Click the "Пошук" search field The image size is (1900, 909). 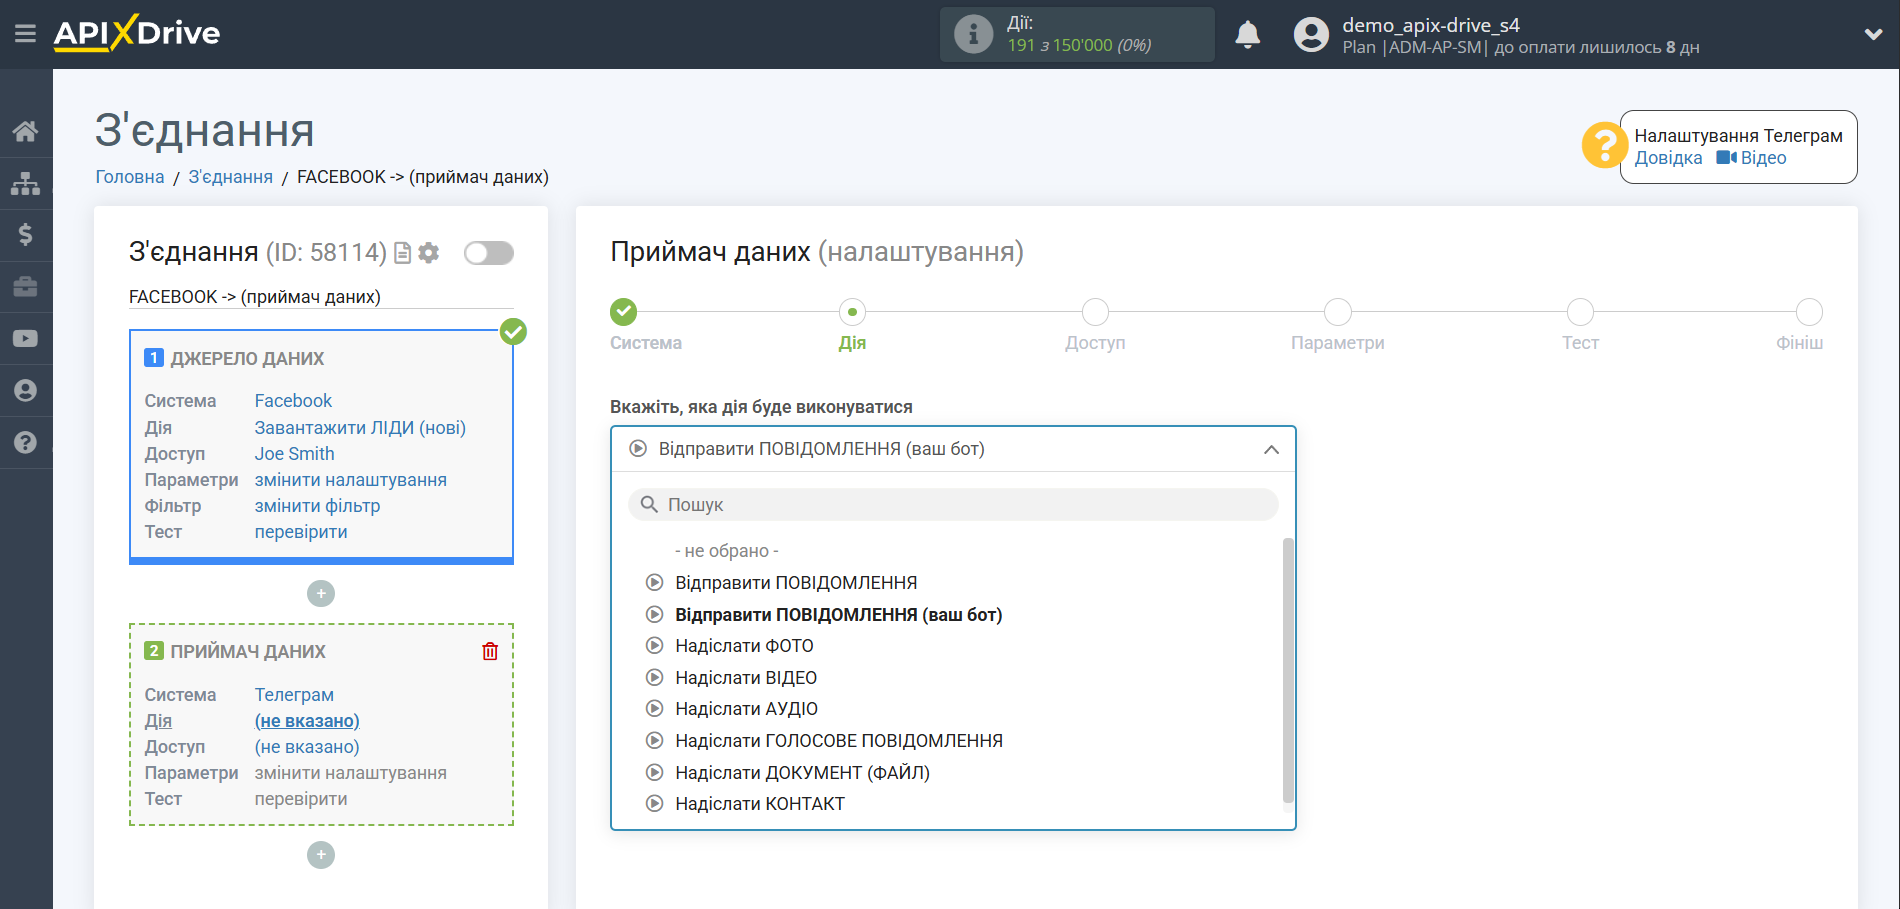[953, 505]
